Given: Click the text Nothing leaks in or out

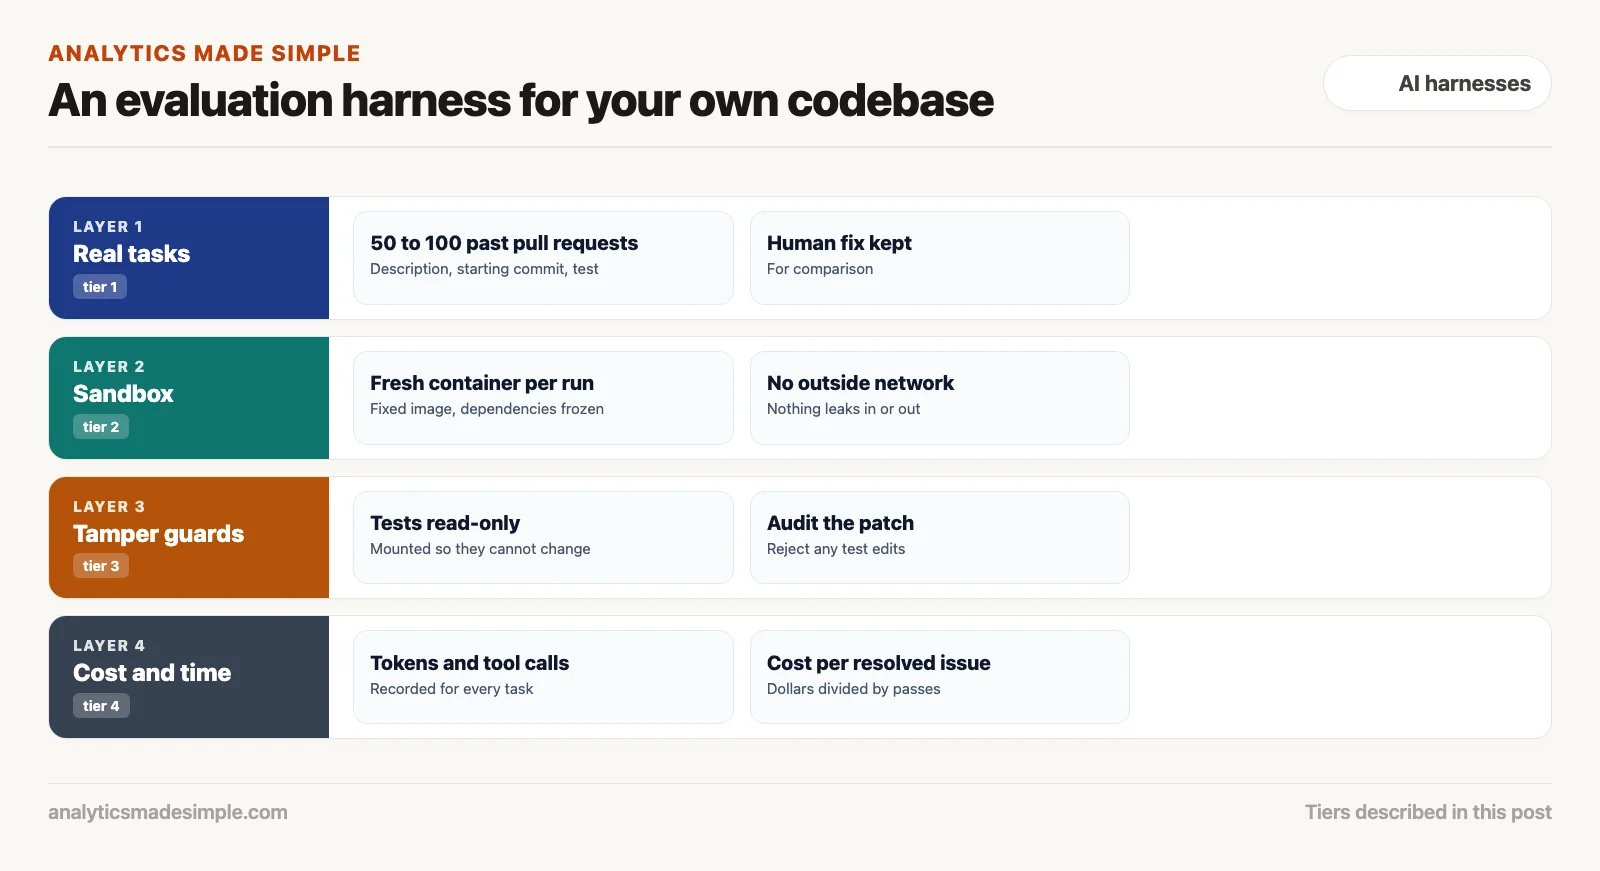Looking at the screenshot, I should 843,409.
